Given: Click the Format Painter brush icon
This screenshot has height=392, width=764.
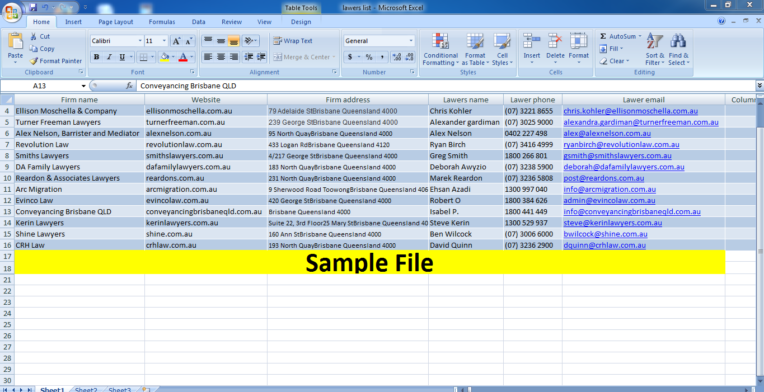Looking at the screenshot, I should click(33, 61).
